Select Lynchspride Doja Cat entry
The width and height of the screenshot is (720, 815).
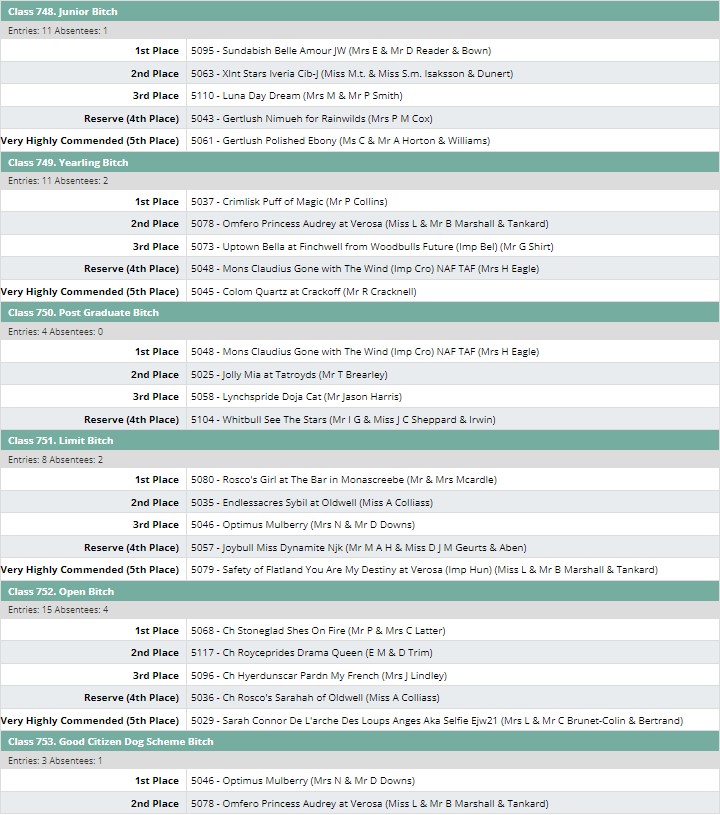tap(296, 397)
